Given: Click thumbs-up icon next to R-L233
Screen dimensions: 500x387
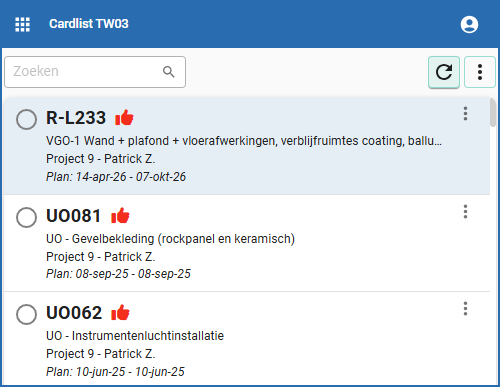Looking at the screenshot, I should click(124, 117).
